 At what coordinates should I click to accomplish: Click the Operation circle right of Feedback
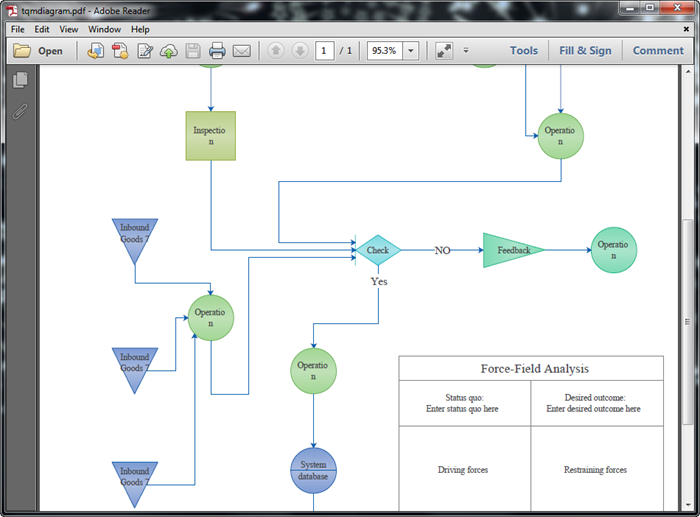pyautogui.click(x=614, y=250)
